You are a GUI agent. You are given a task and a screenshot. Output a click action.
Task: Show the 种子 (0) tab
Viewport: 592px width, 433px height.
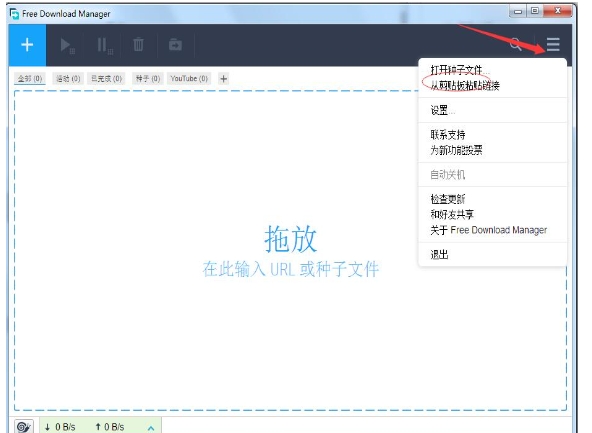tap(148, 79)
